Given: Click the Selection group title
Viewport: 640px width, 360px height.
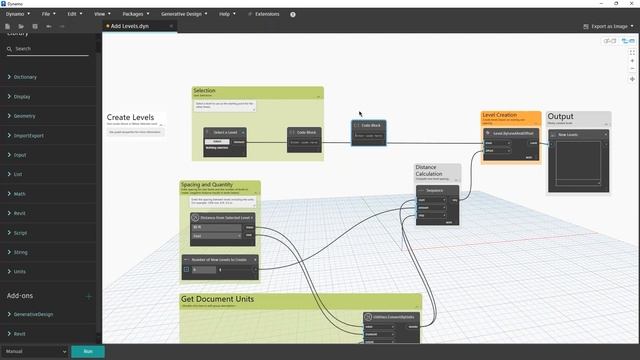Looking at the screenshot, I should tap(204, 91).
